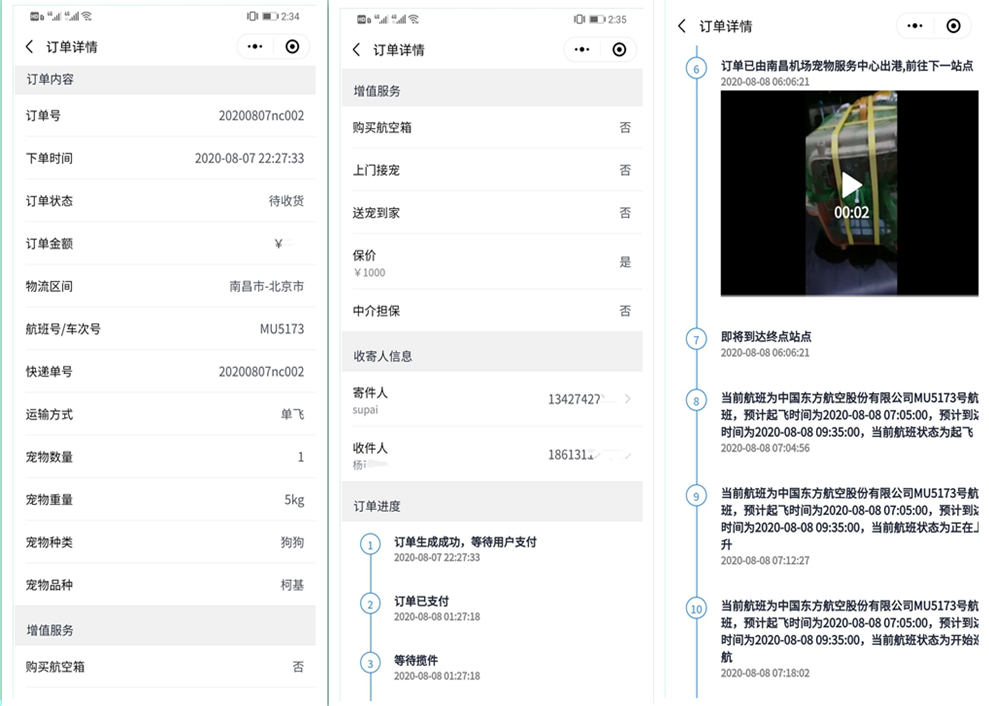
Task: Tap the 订单状态 待收货 row
Action: [x=165, y=201]
